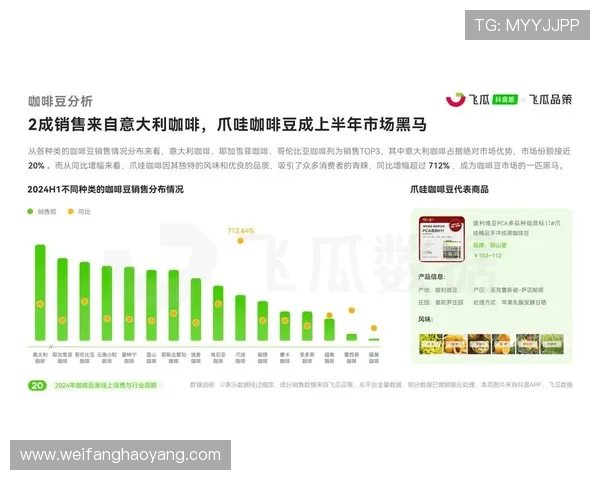Click the product title mentioning PCA
Viewport: 600px width, 480px height.
coord(517,228)
